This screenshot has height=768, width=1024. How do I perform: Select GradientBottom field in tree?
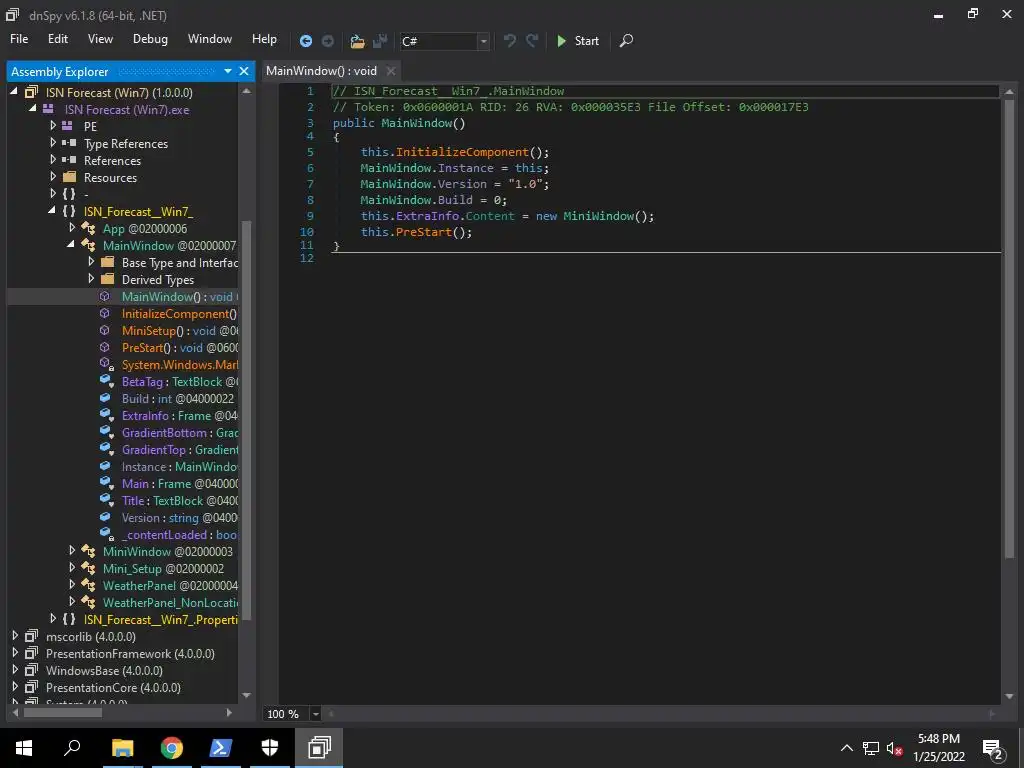coord(180,432)
